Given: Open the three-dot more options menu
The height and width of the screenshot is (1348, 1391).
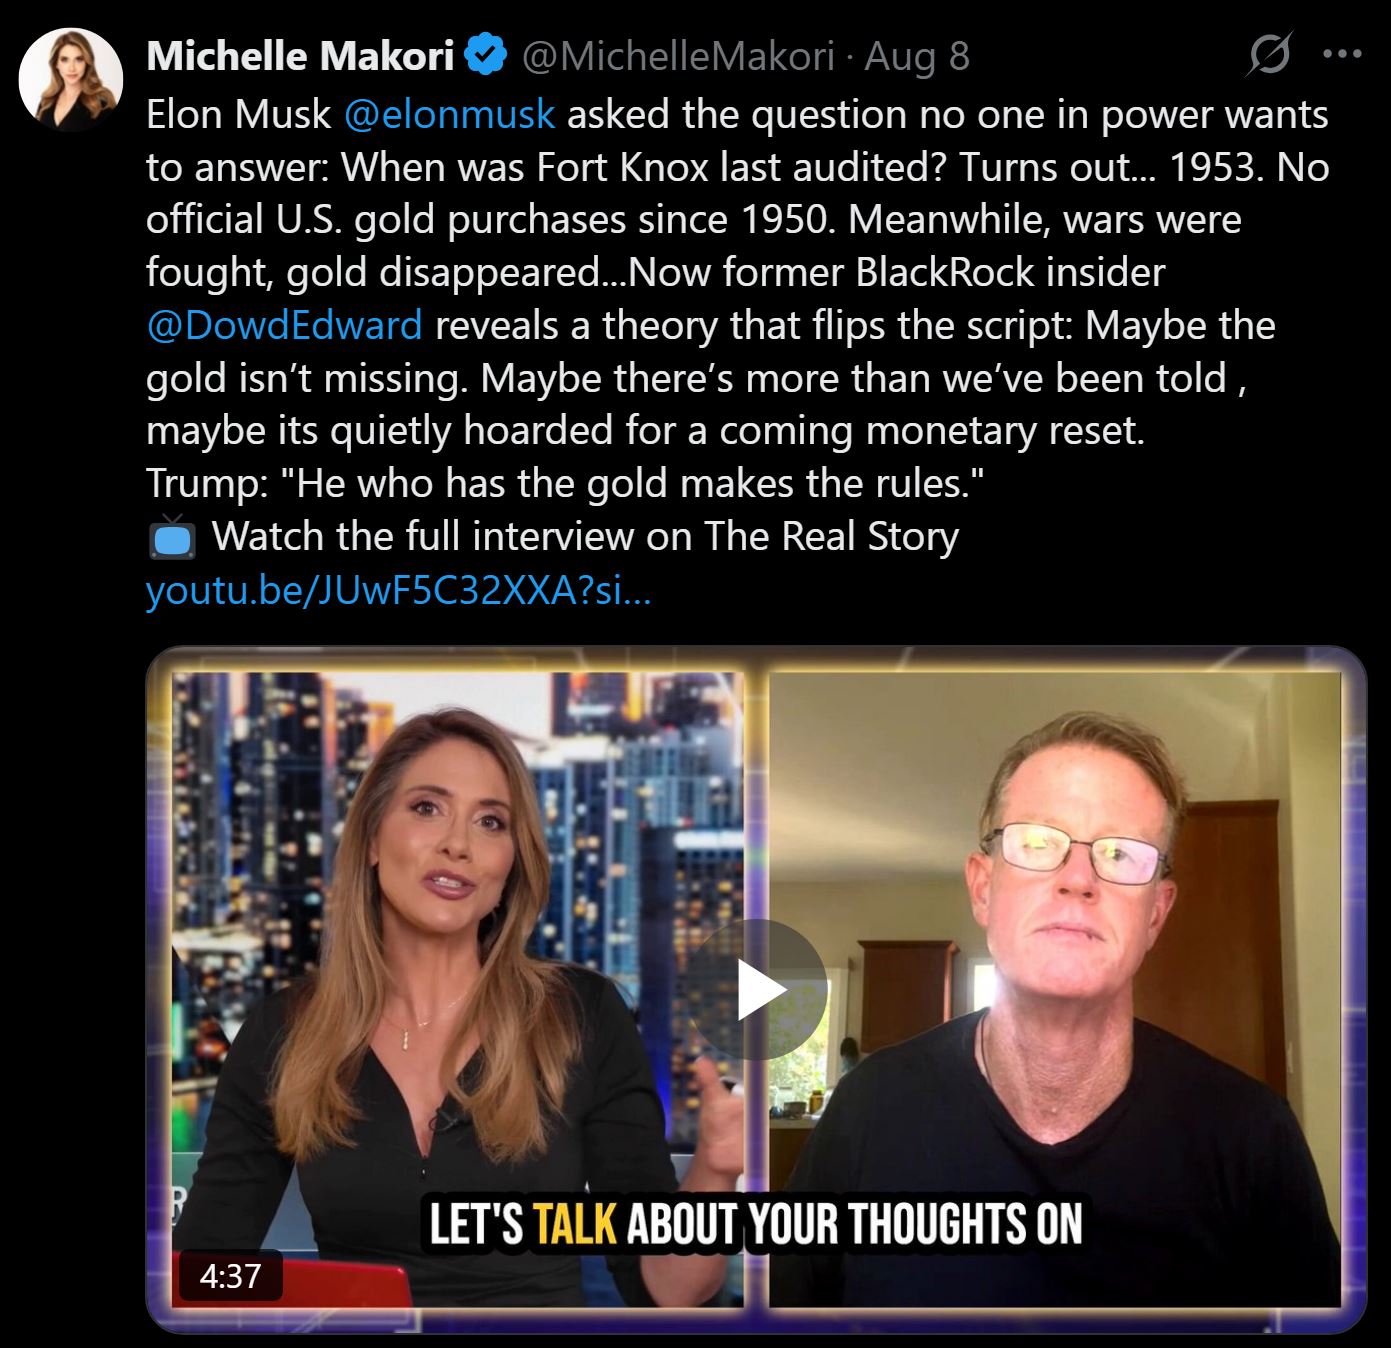Looking at the screenshot, I should pyautogui.click(x=1342, y=54).
